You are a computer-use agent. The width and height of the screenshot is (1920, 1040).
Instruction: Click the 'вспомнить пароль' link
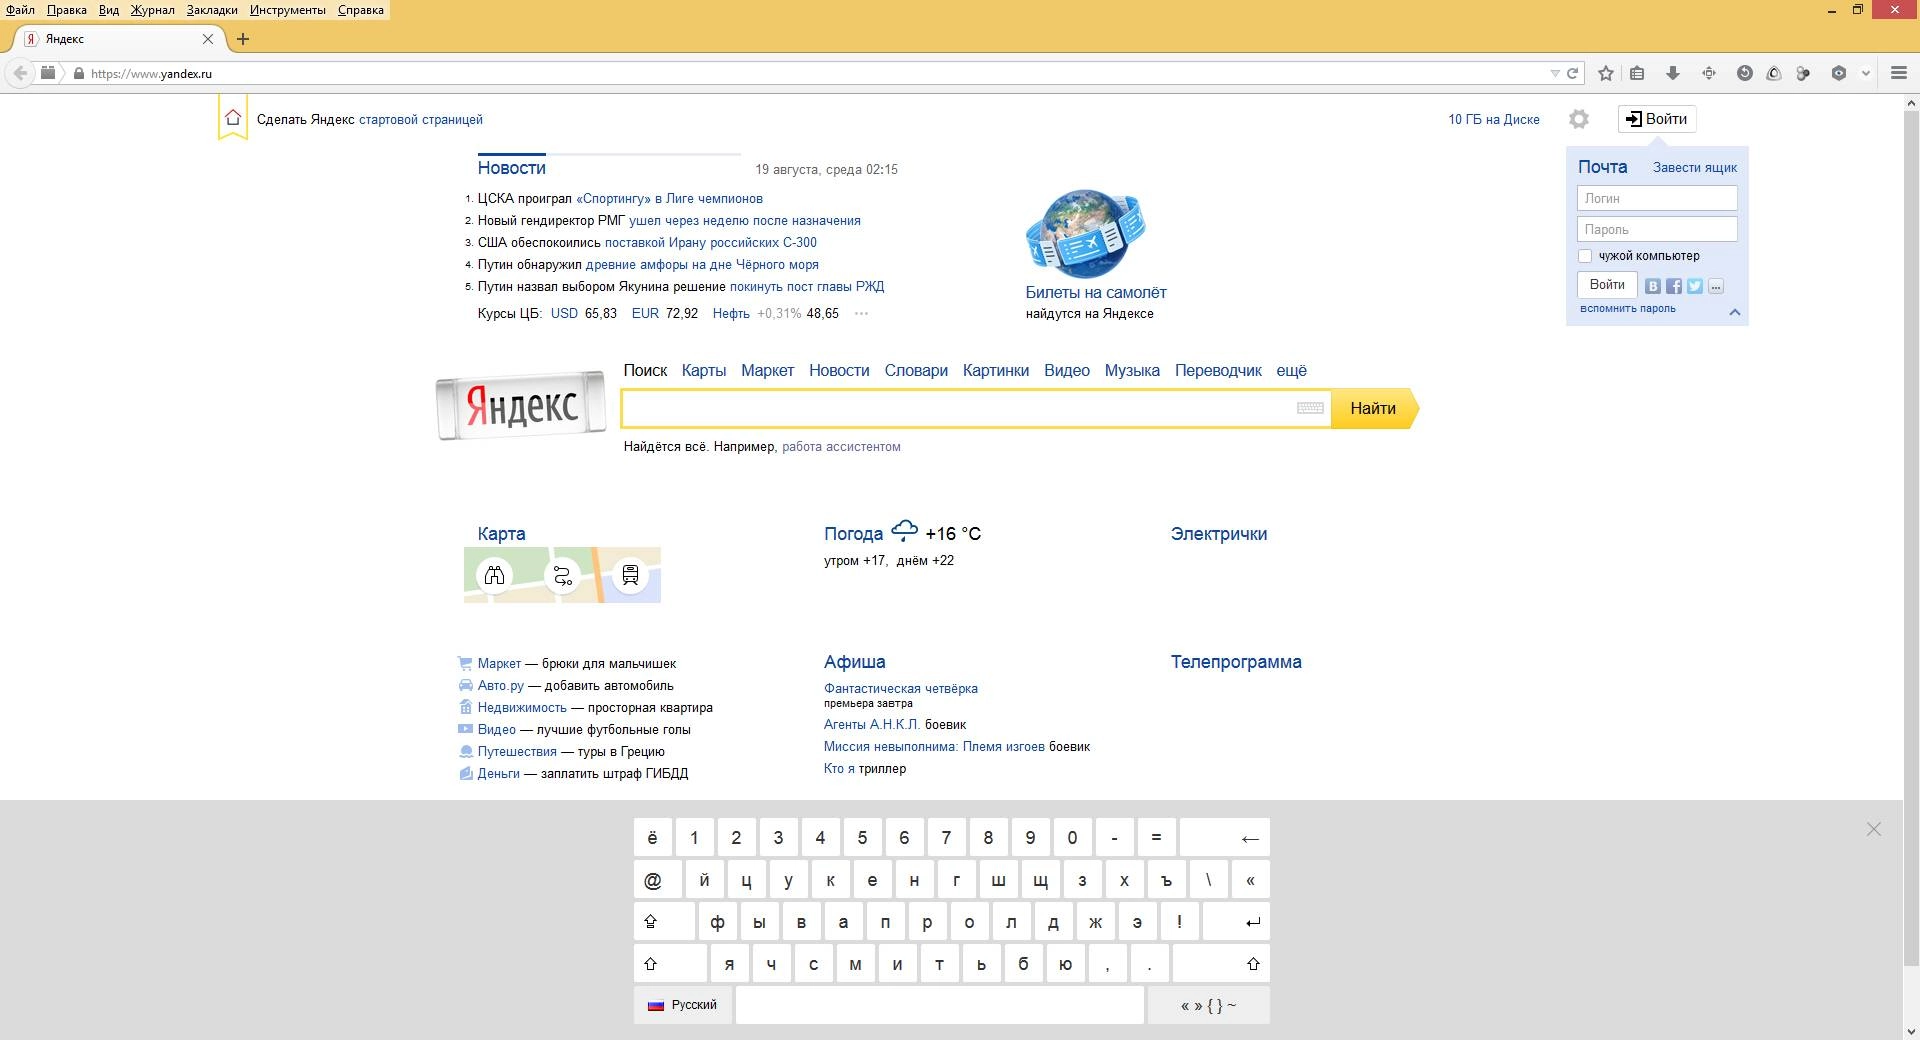[x=1628, y=308]
